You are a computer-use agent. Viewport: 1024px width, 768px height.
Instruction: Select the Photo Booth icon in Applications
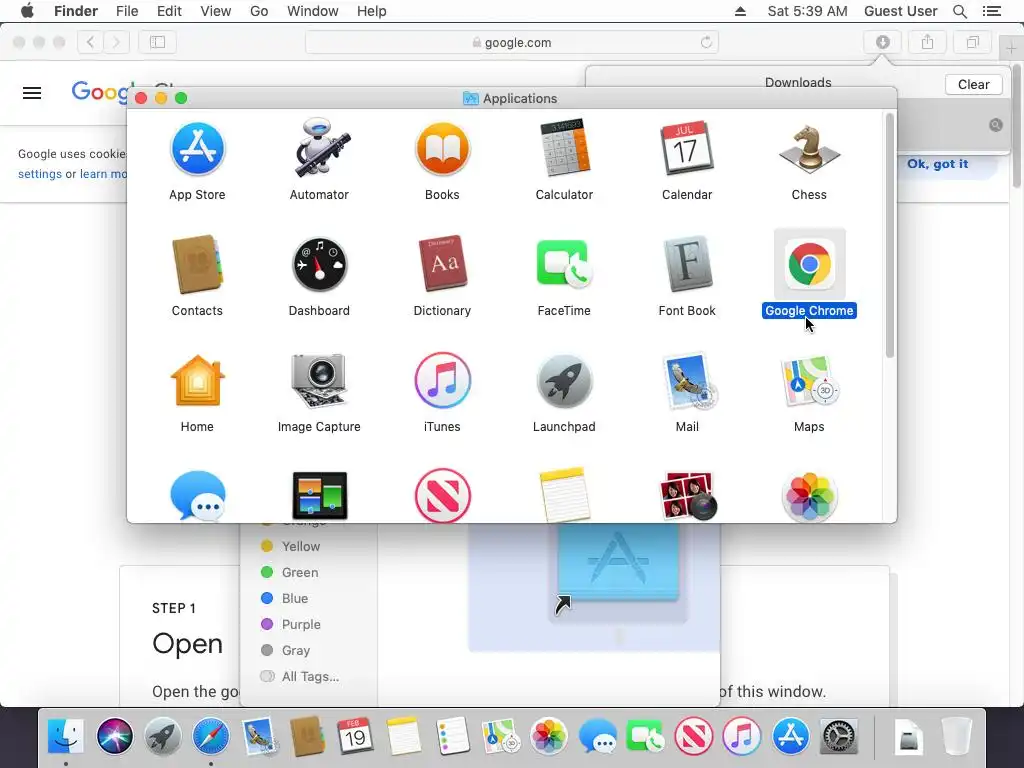(689, 496)
